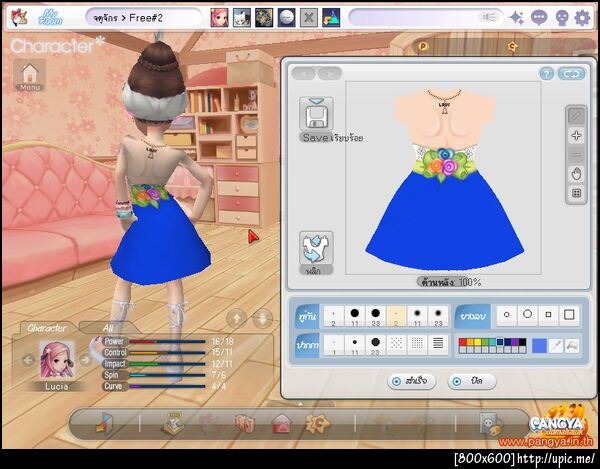600x469 pixels.
Task: Toggle the grid display tool
Action: tap(576, 193)
